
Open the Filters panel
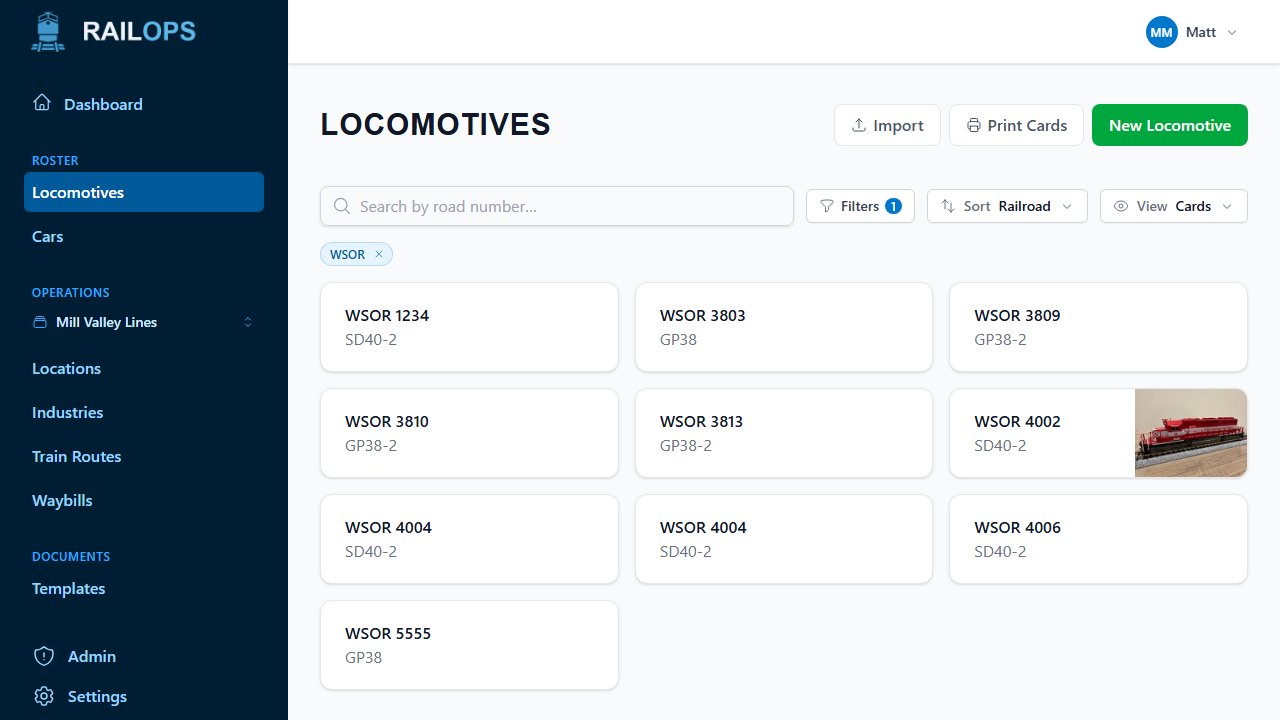pos(860,206)
